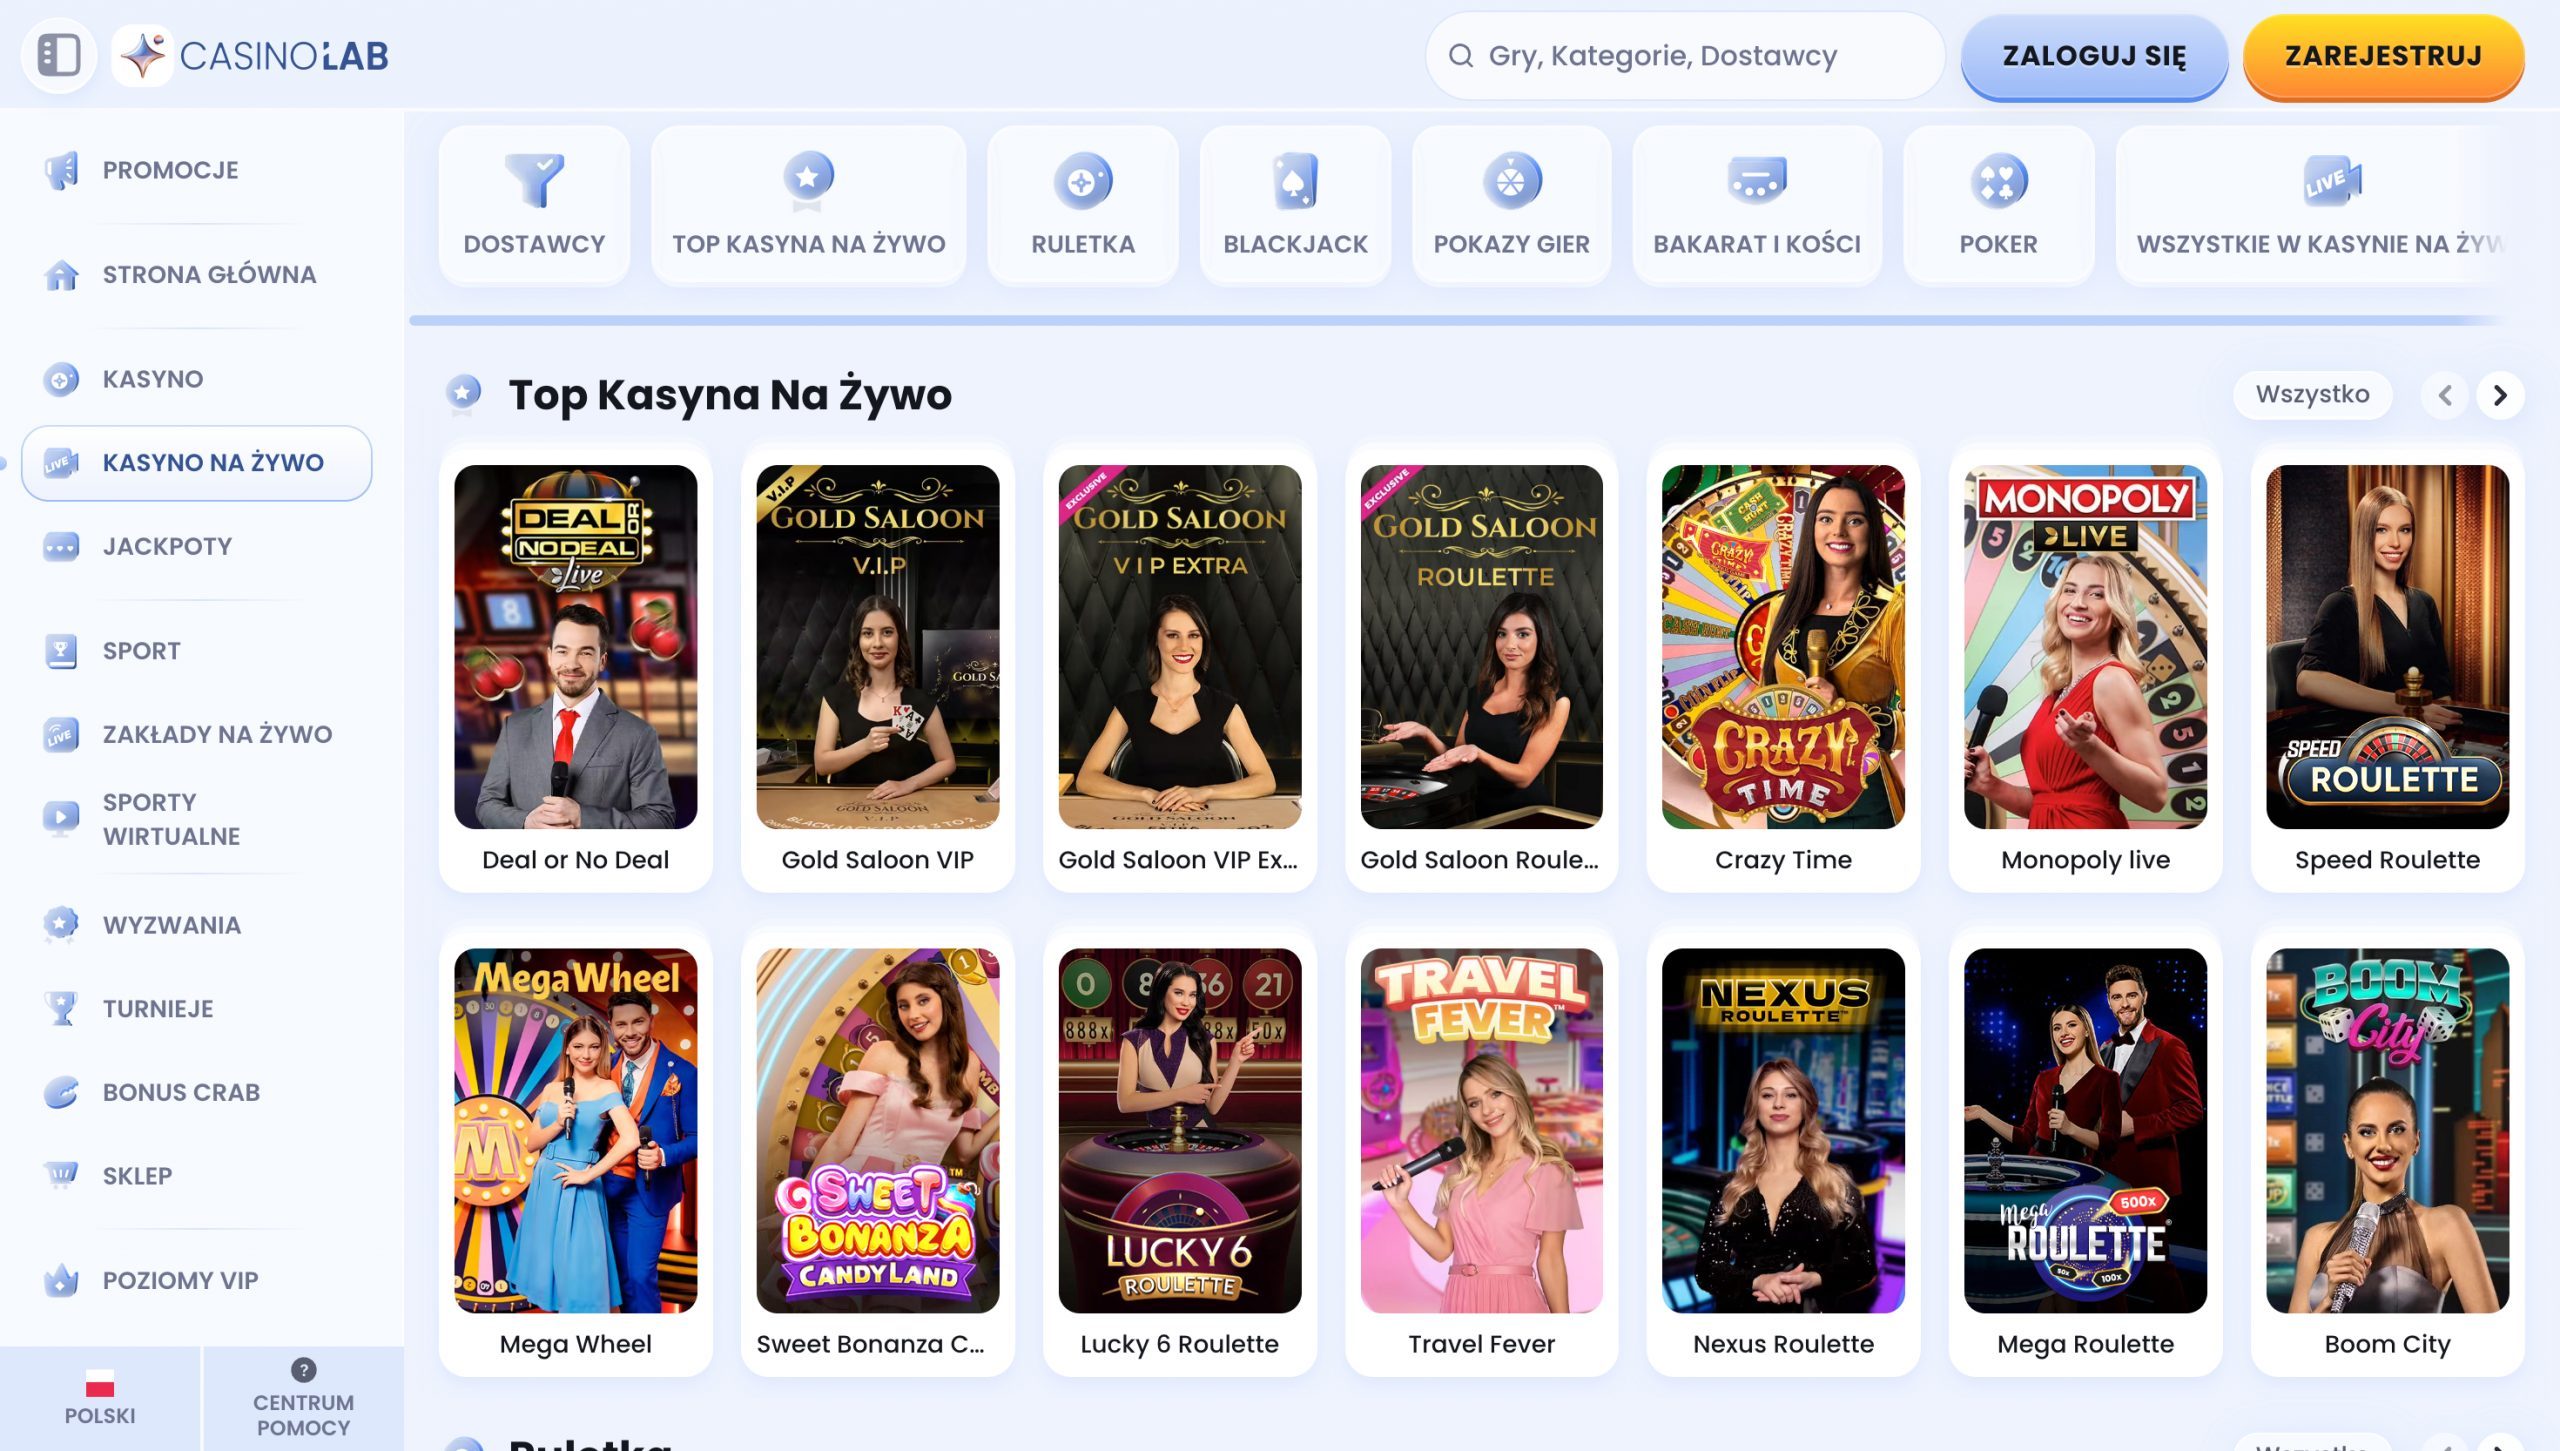
Task: Select Kasyno Na Żywo in sidebar menu
Action: point(196,462)
